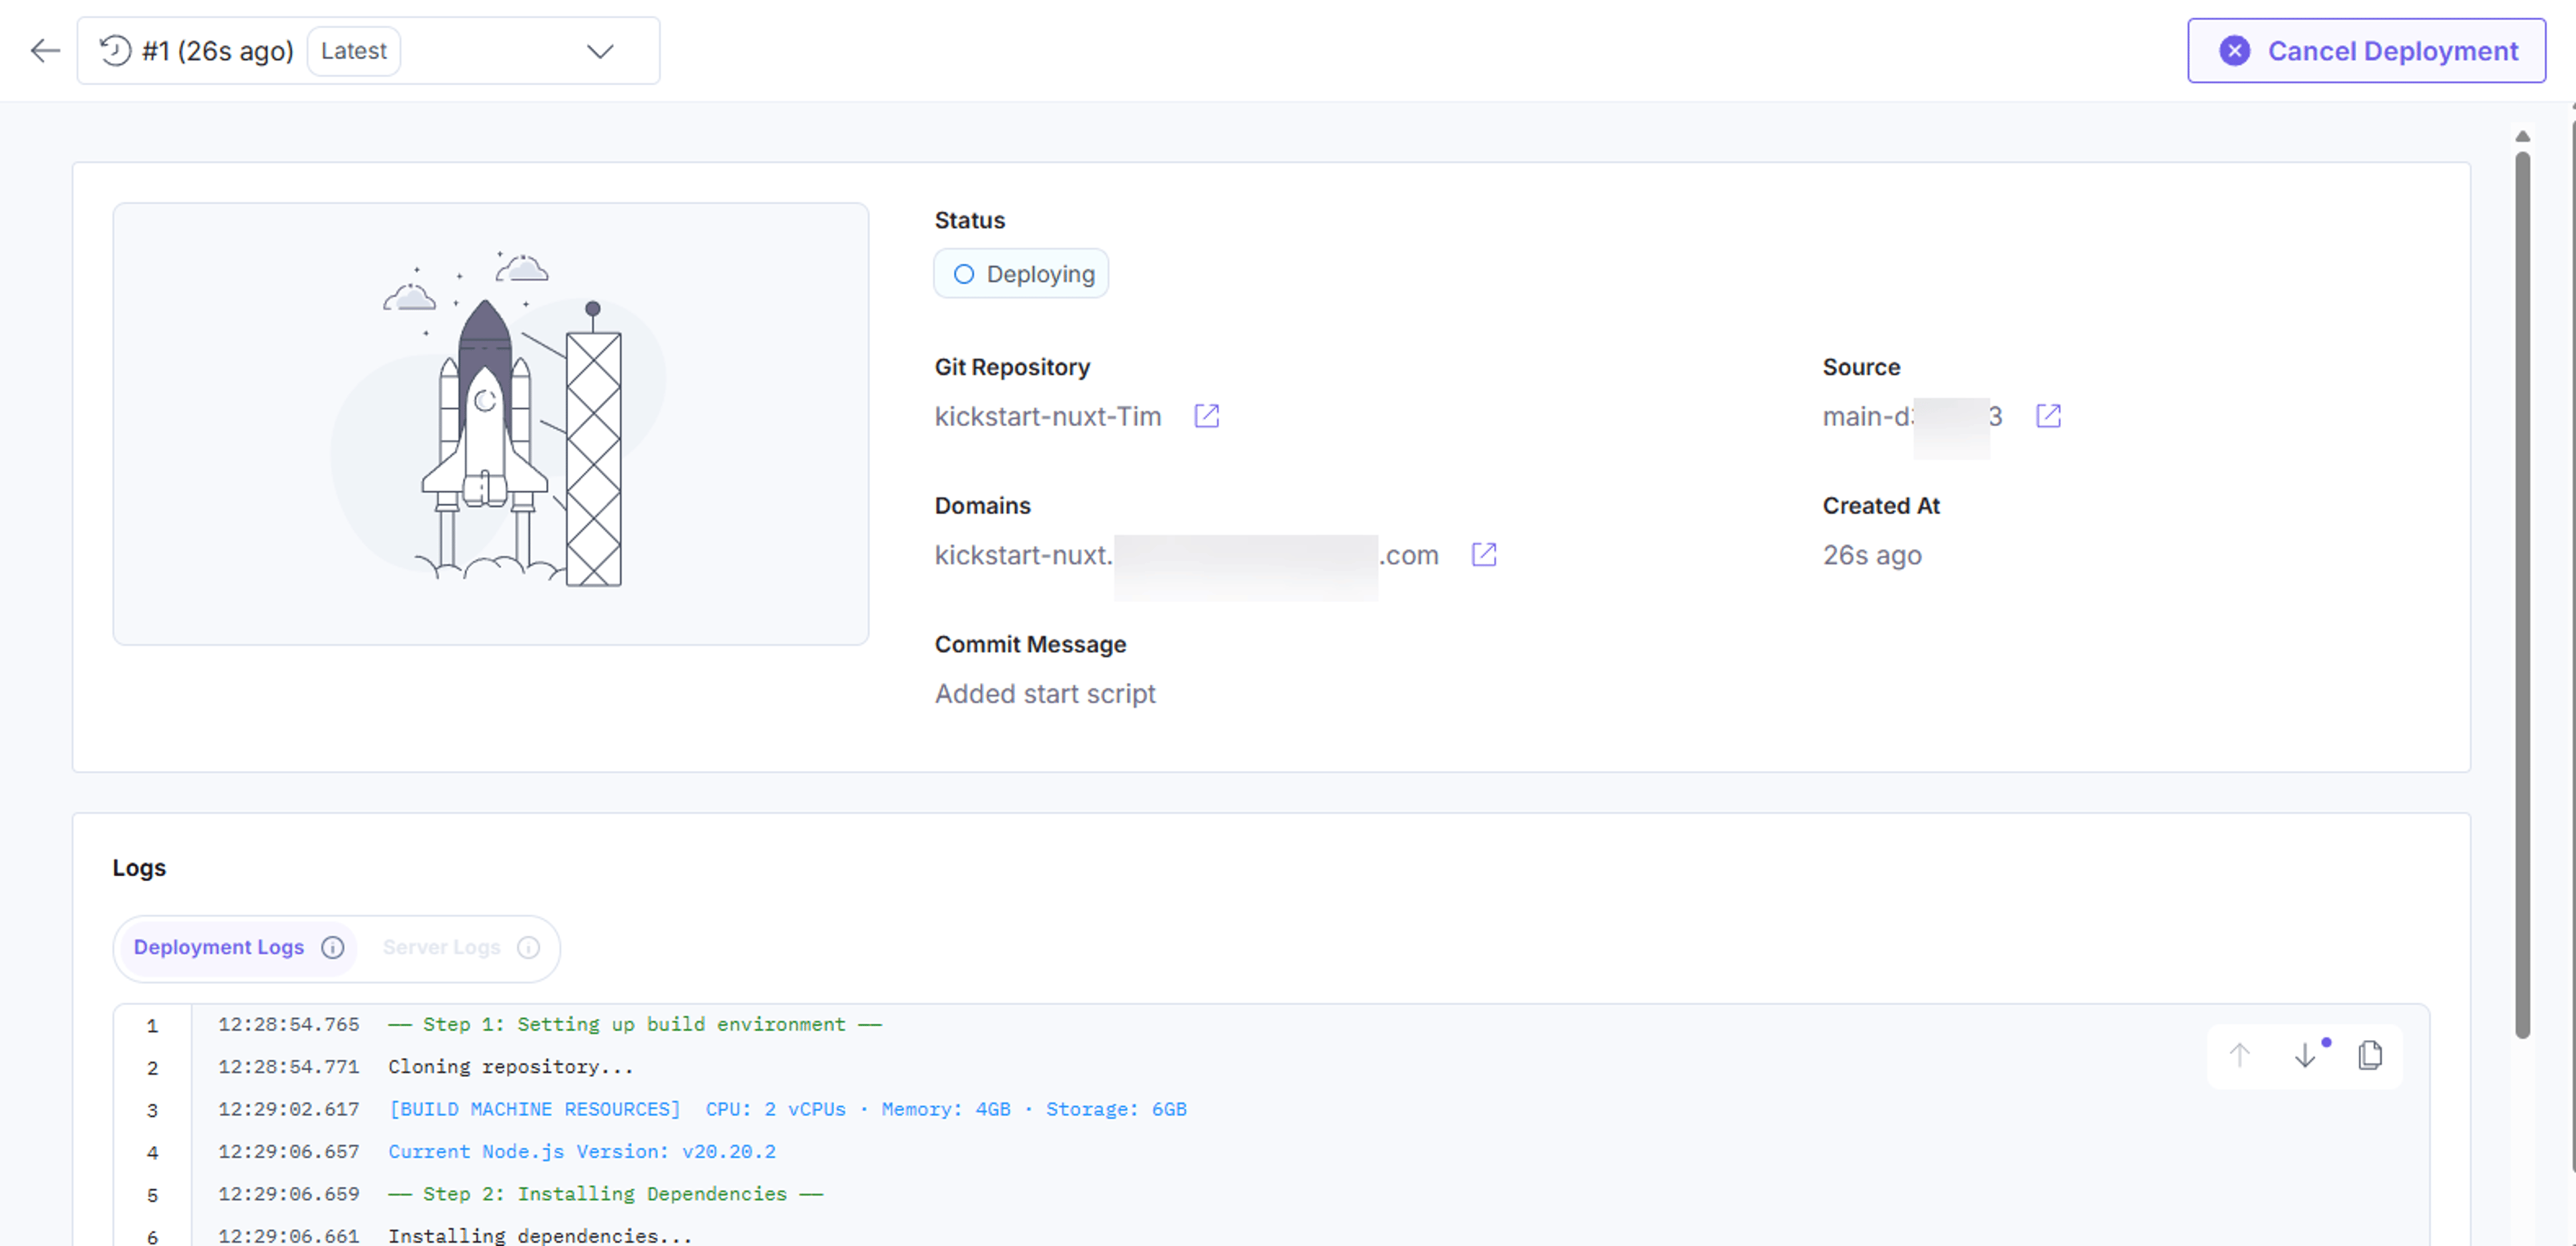
Task: Click the rocket launch illustration thumbnail
Action: [x=491, y=424]
